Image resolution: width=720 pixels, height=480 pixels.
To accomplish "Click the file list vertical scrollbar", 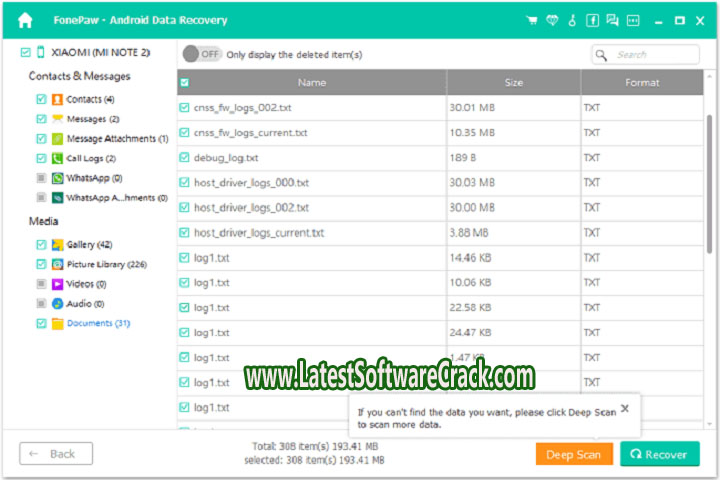I will tap(709, 184).
